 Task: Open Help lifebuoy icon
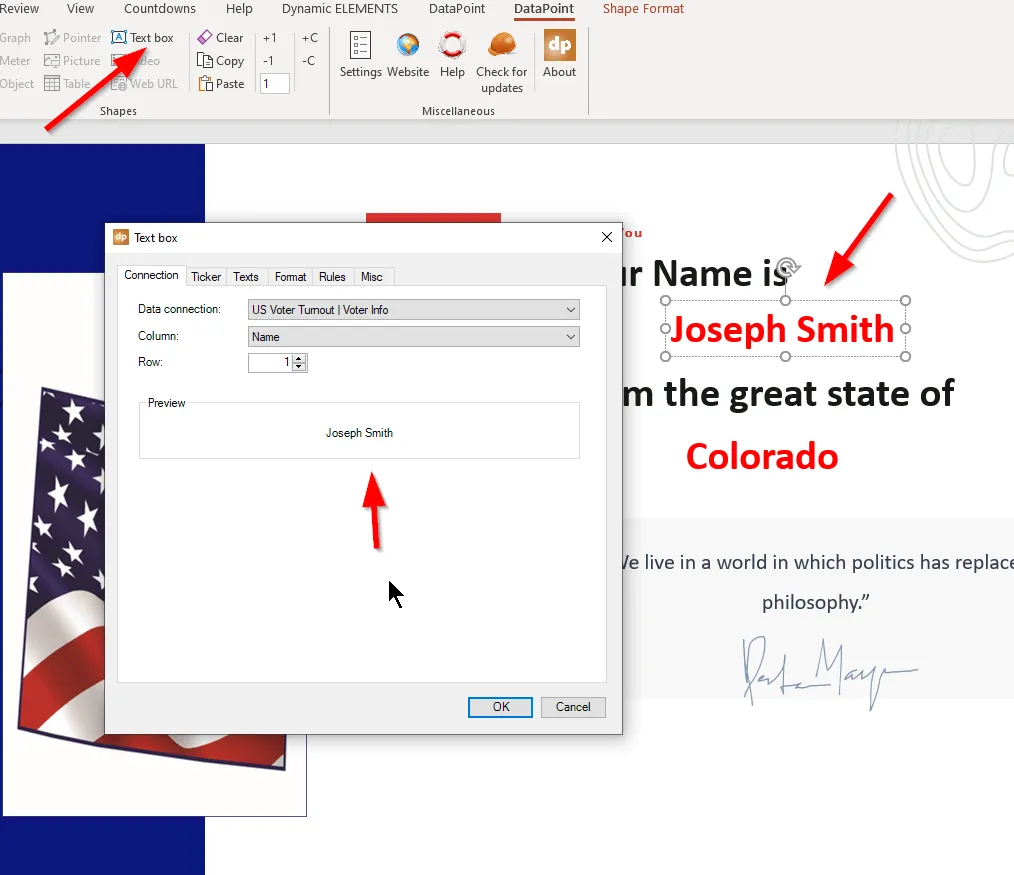452,55
